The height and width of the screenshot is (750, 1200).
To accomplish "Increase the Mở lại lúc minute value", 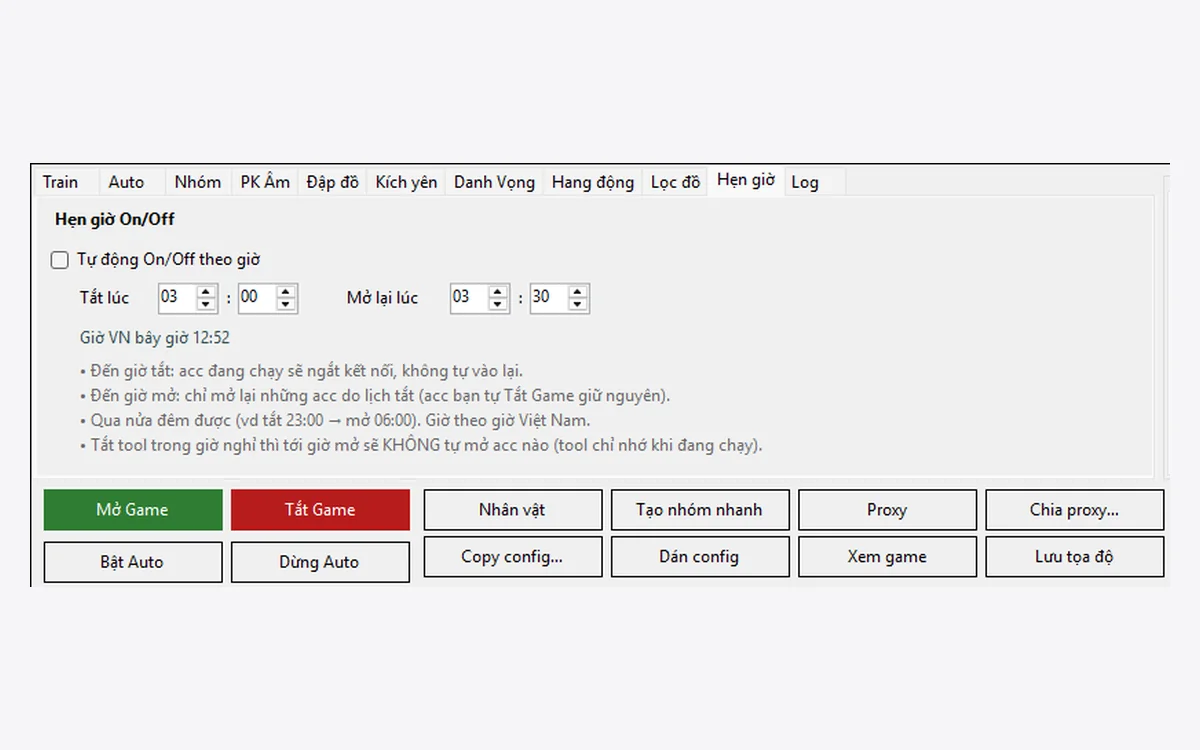I will coord(578,291).
